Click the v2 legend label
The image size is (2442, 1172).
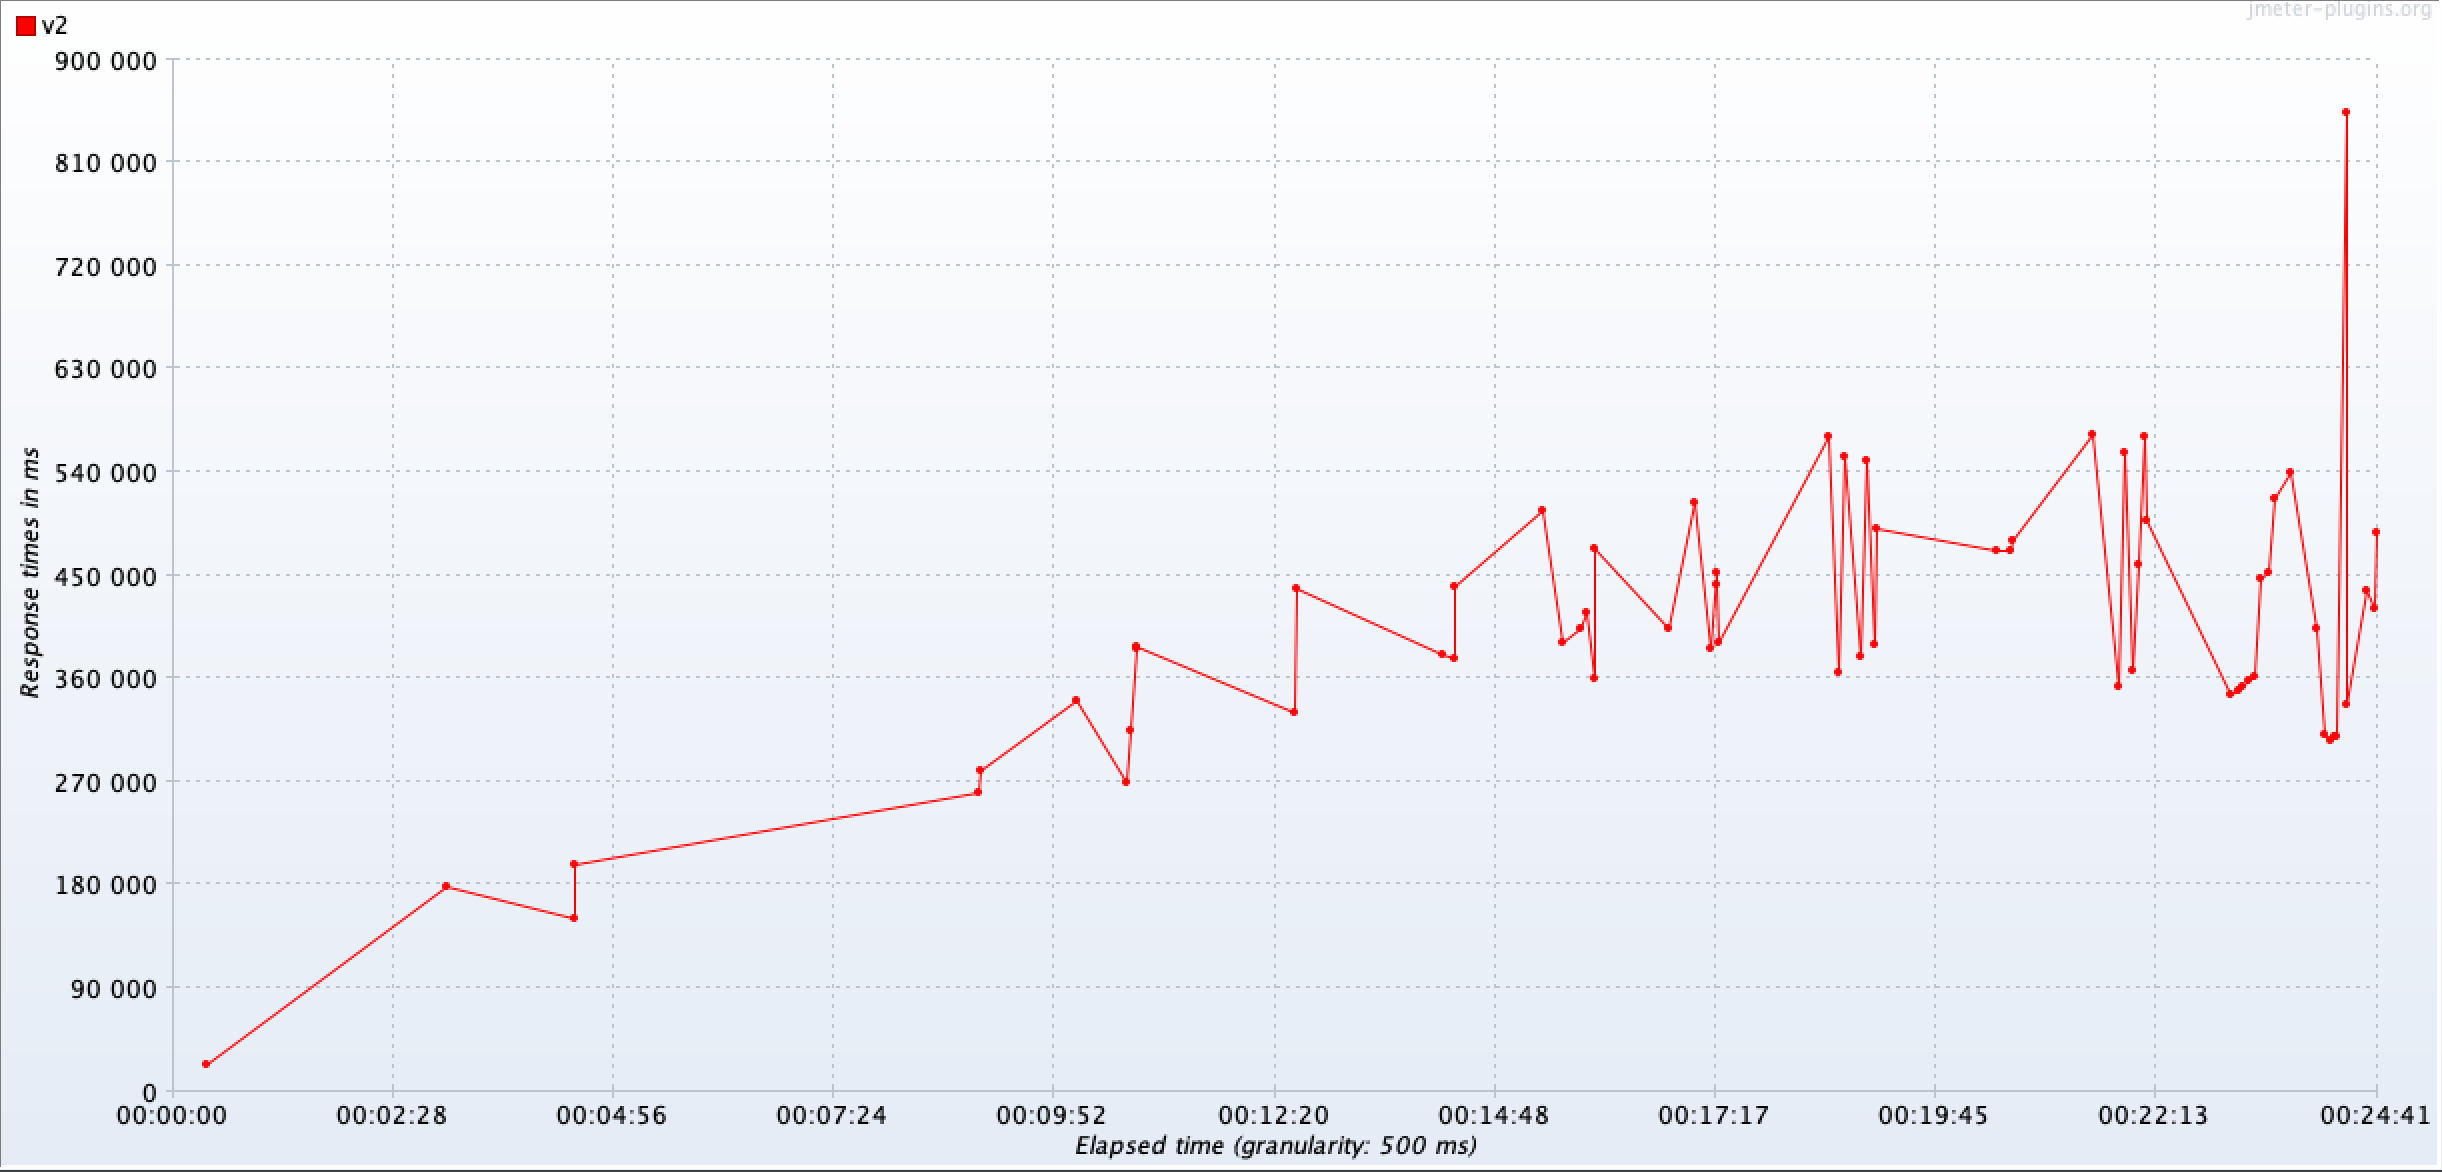tap(55, 27)
